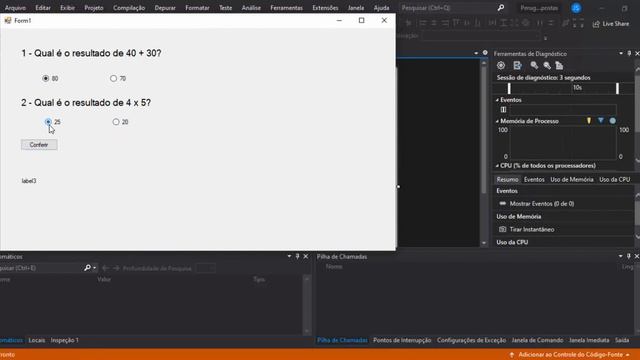Switch to the Inspeção 1 tab
Screen dimensions: 640x360
[64, 340]
